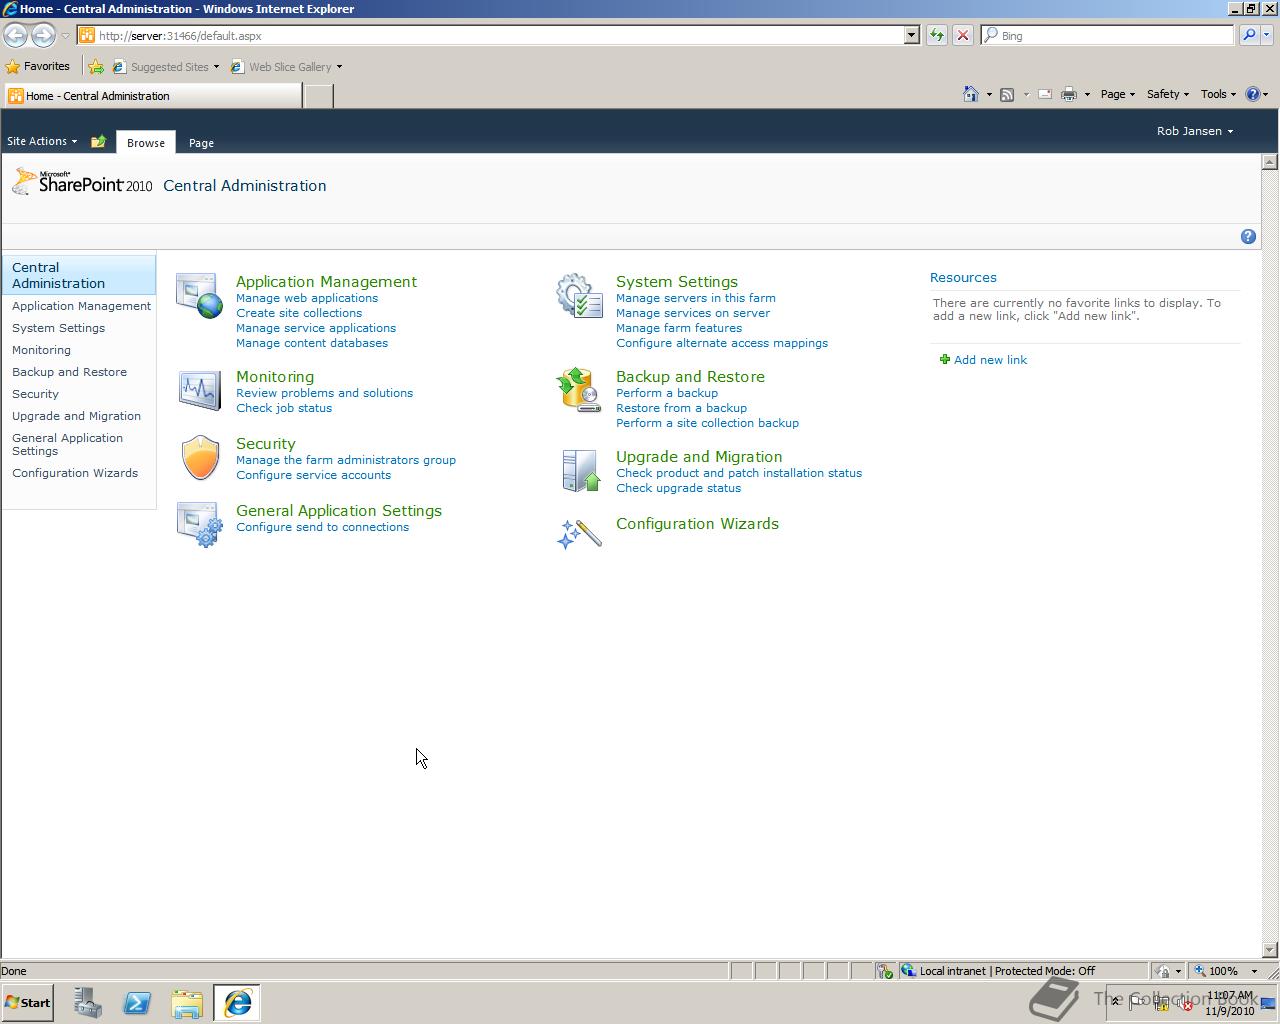The width and height of the screenshot is (1280, 1024).
Task: Open the Site Actions dropdown menu
Action: click(x=42, y=141)
